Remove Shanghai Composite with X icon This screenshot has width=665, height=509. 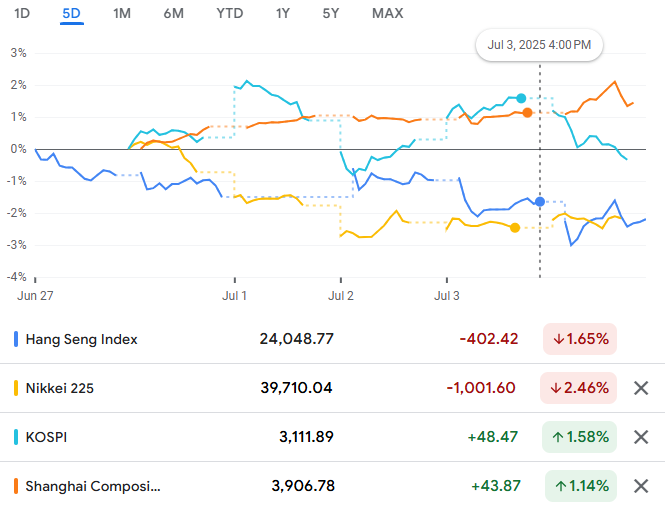(642, 486)
